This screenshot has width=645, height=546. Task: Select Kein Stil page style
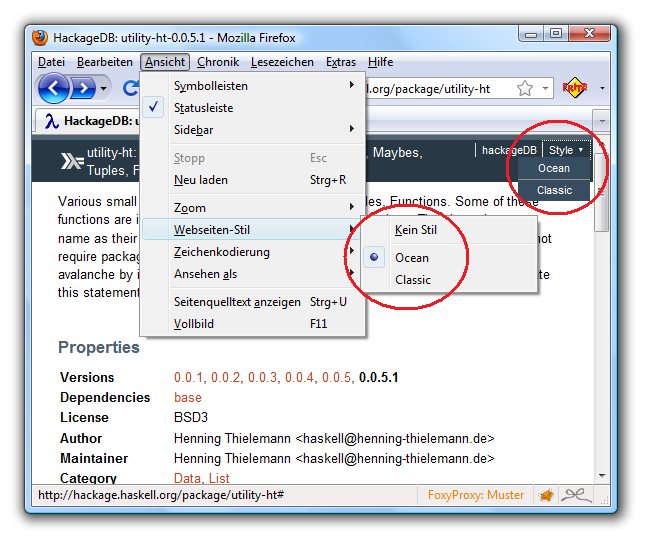[449, 230]
